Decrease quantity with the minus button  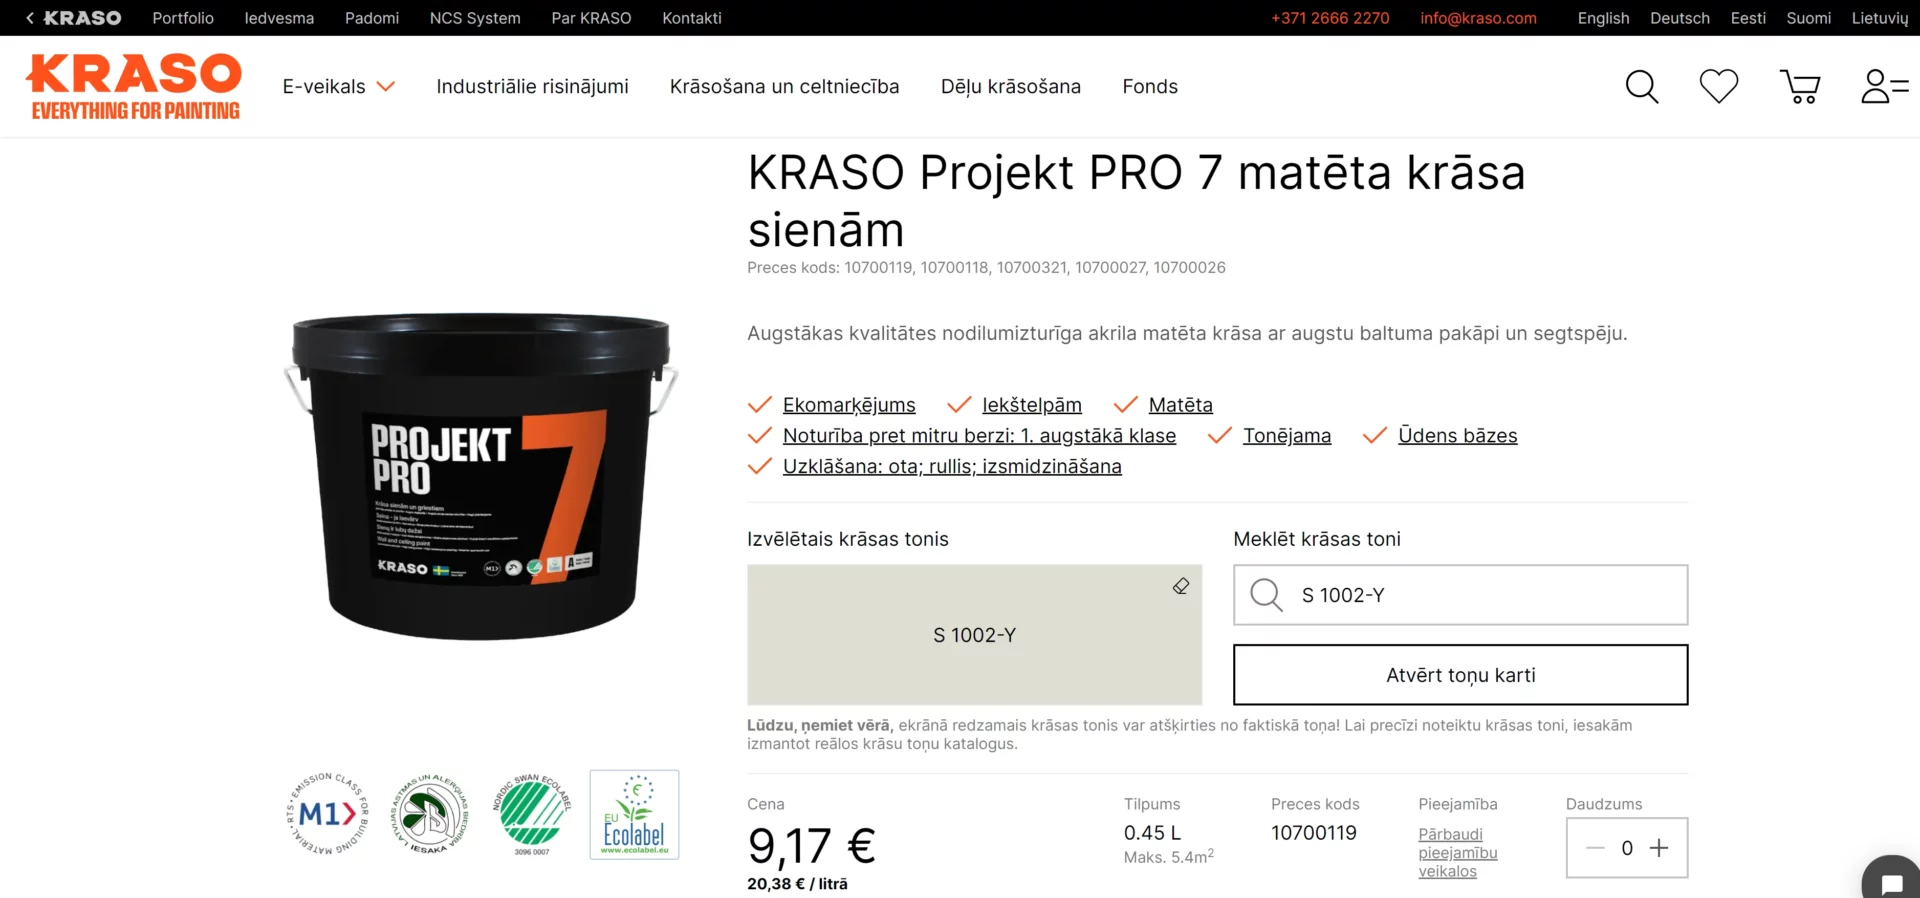[x=1595, y=848]
